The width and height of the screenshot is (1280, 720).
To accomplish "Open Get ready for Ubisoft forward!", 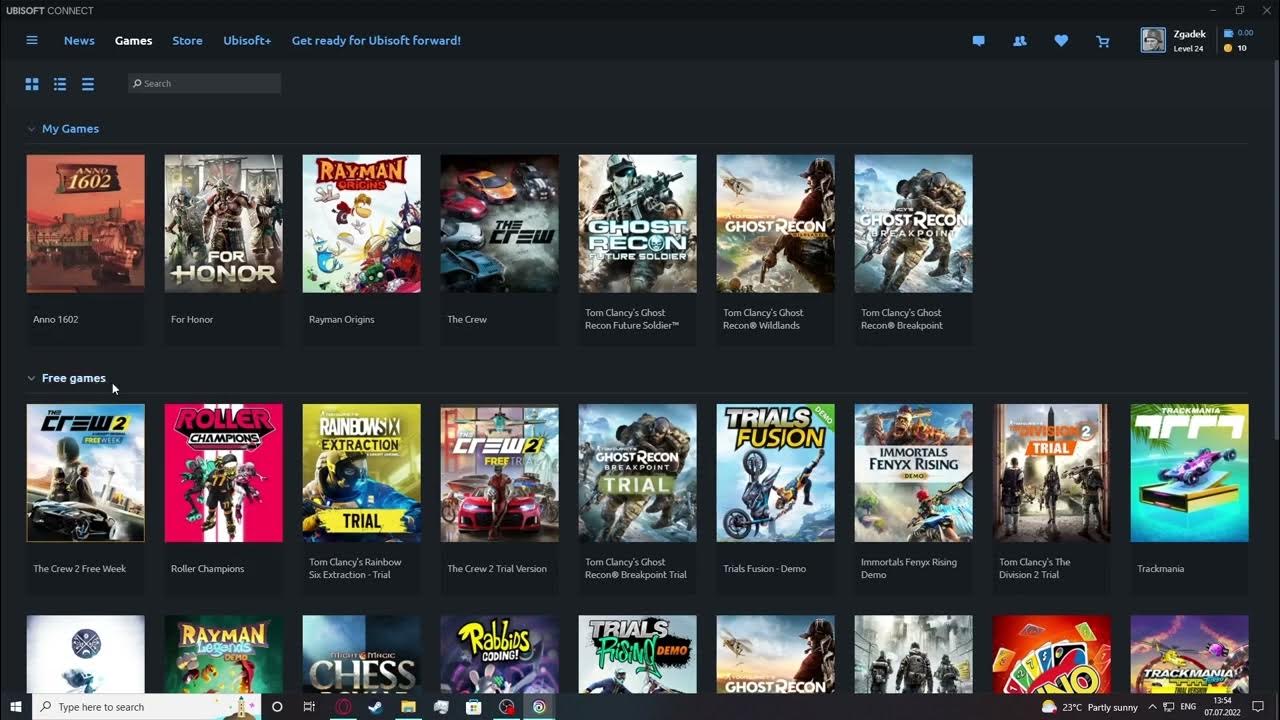I will [376, 41].
